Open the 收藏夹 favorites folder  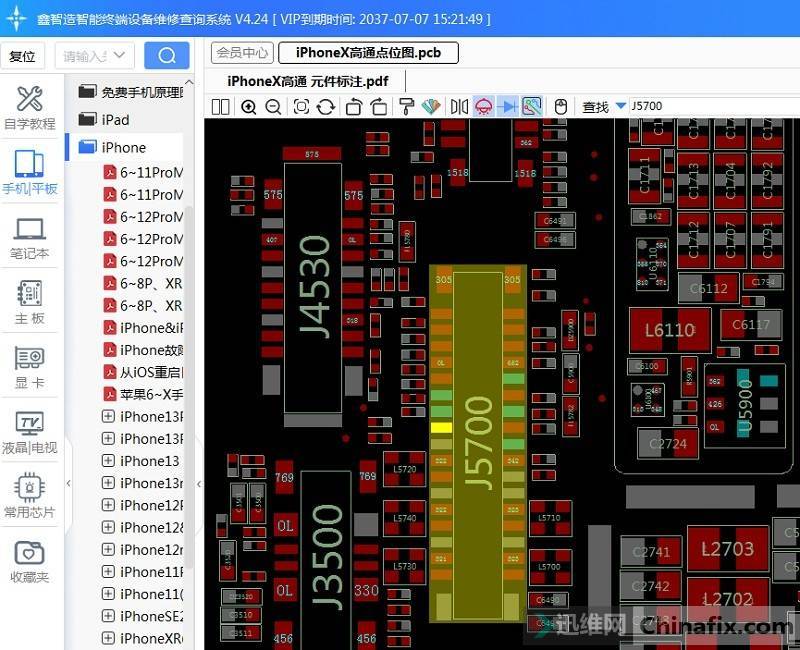point(29,561)
